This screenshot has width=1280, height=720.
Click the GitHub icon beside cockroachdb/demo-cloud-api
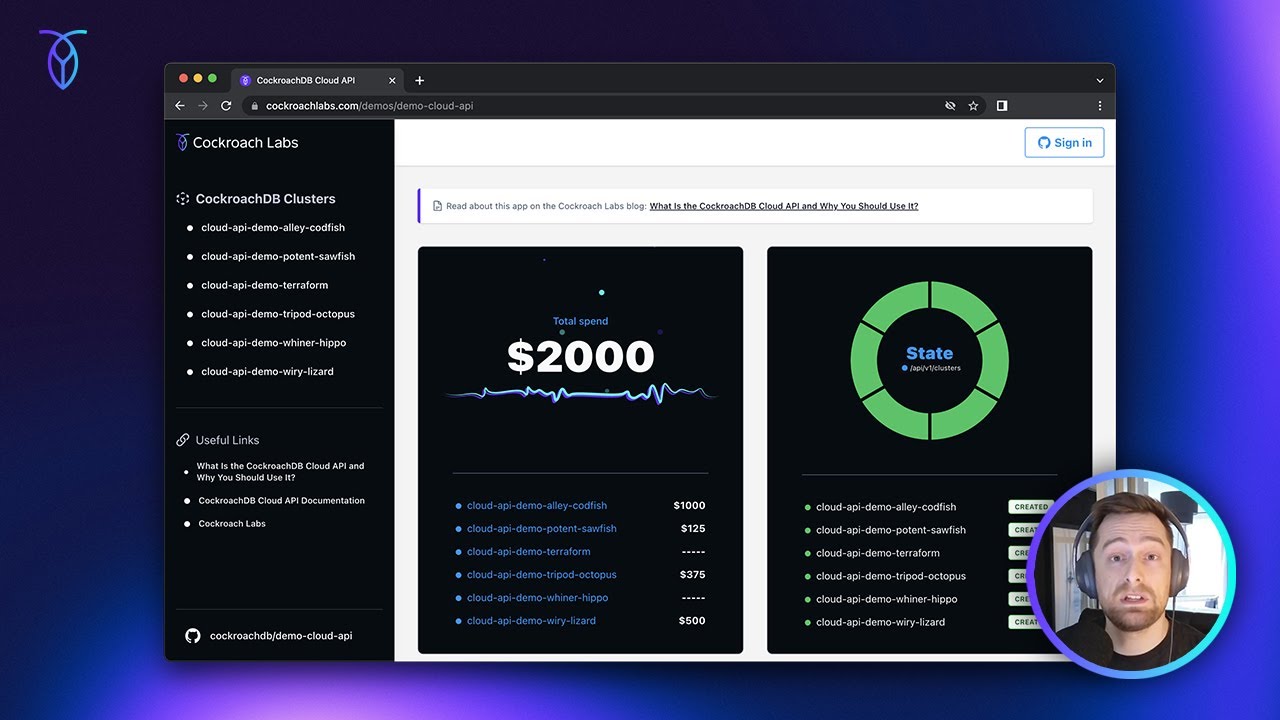(x=193, y=636)
